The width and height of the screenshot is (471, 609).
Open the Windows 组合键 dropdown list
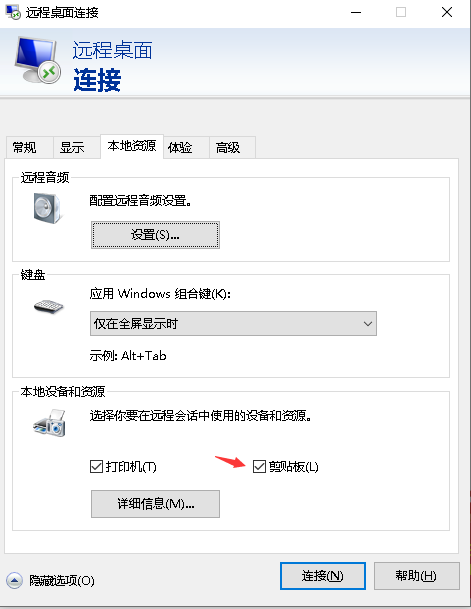pyautogui.click(x=233, y=323)
